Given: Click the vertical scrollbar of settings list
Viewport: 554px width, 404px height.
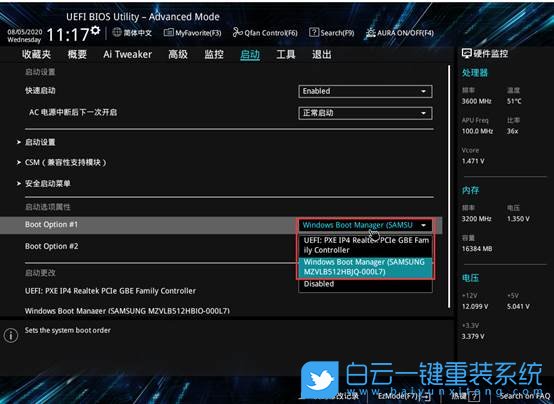Looking at the screenshot, I should [x=449, y=186].
